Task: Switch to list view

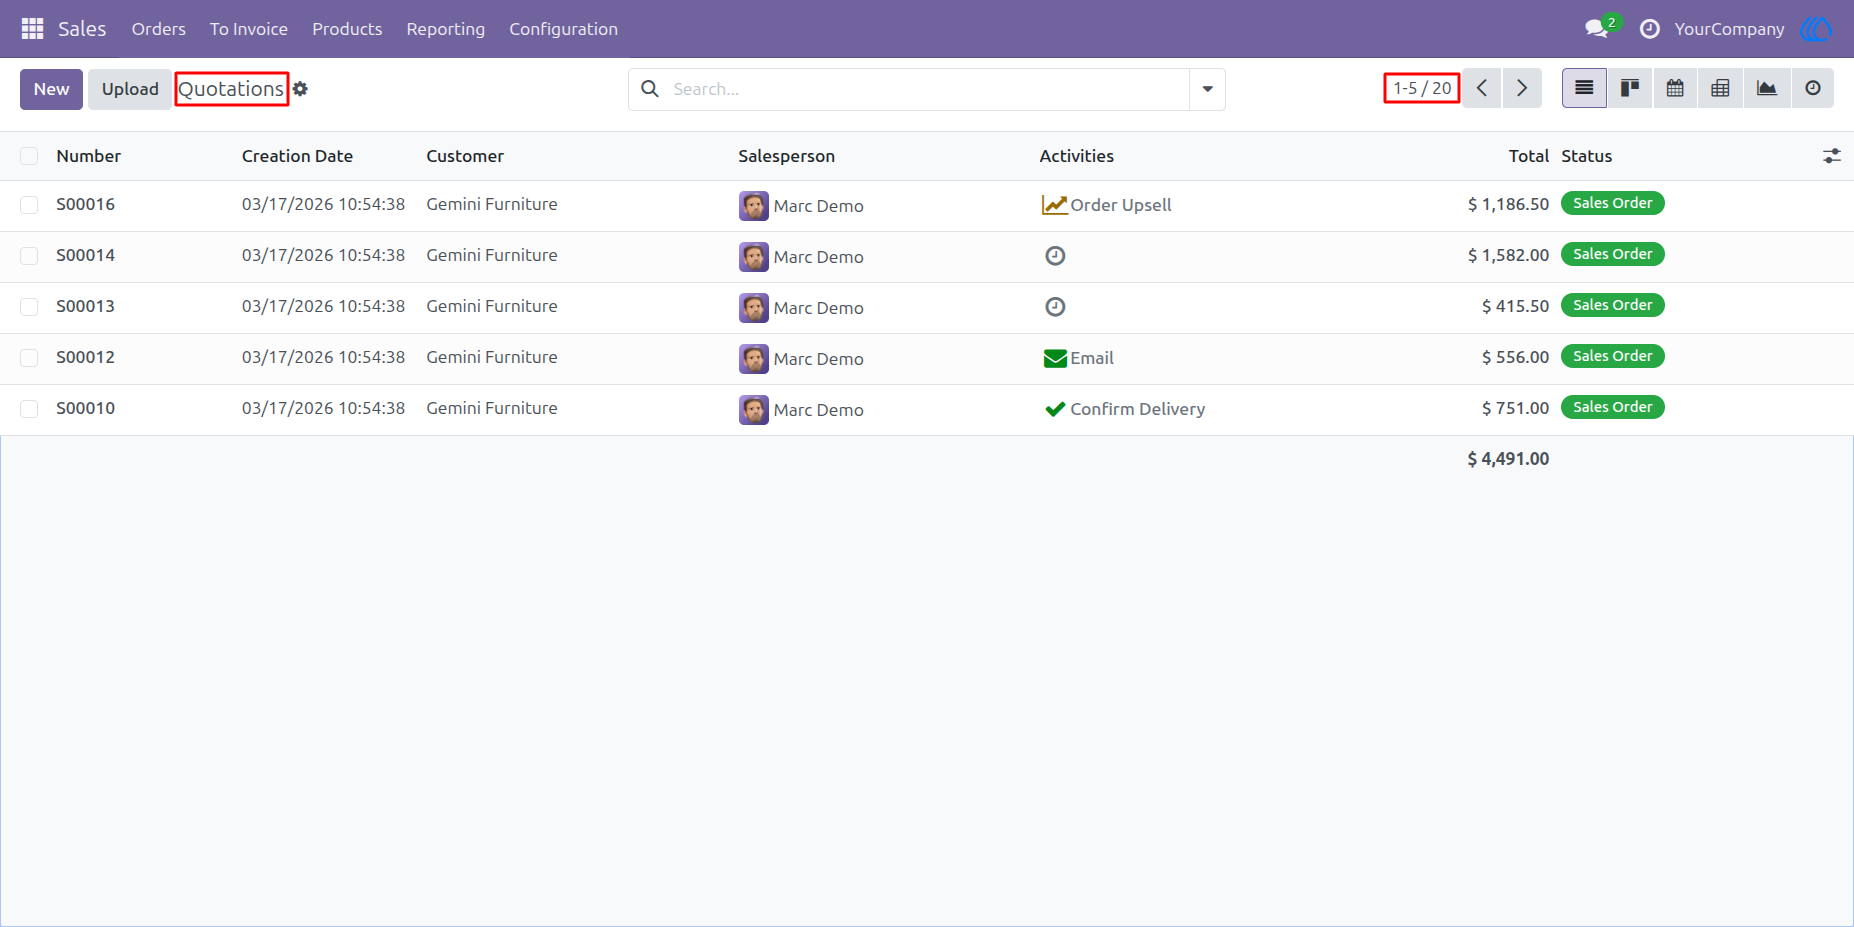Action: point(1584,88)
